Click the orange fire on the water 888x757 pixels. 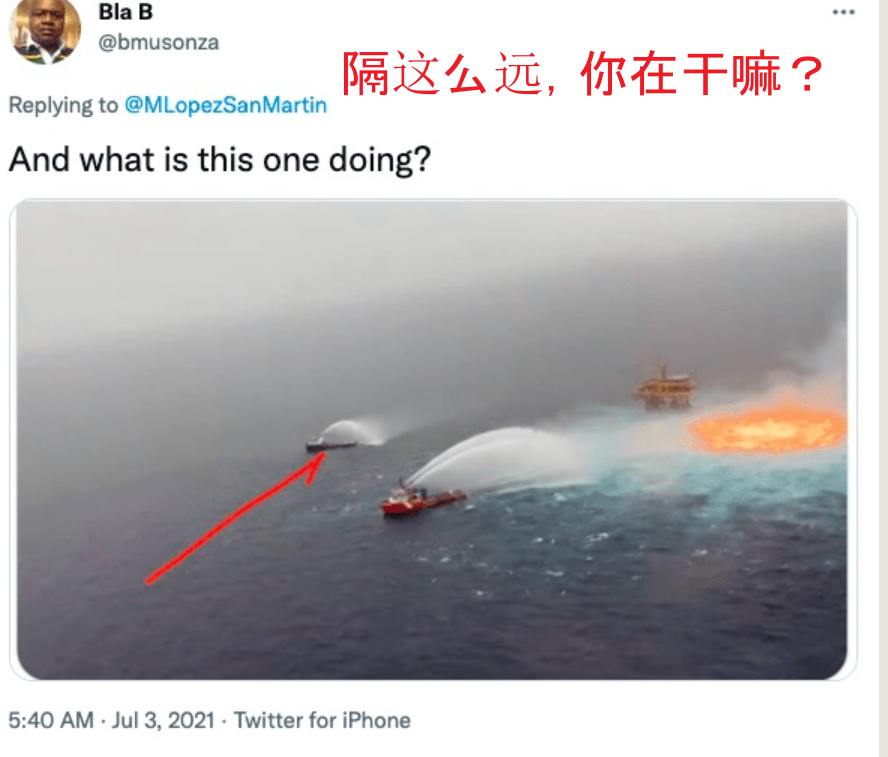[x=768, y=430]
